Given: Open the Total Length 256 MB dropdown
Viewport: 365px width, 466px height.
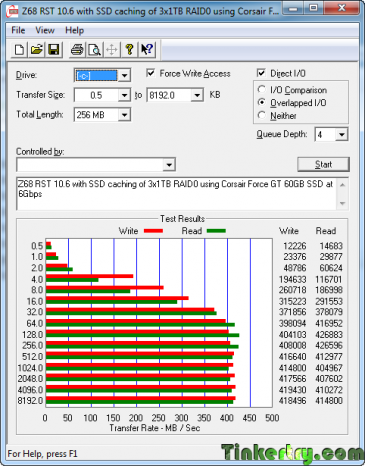Looking at the screenshot, I should click(124, 115).
